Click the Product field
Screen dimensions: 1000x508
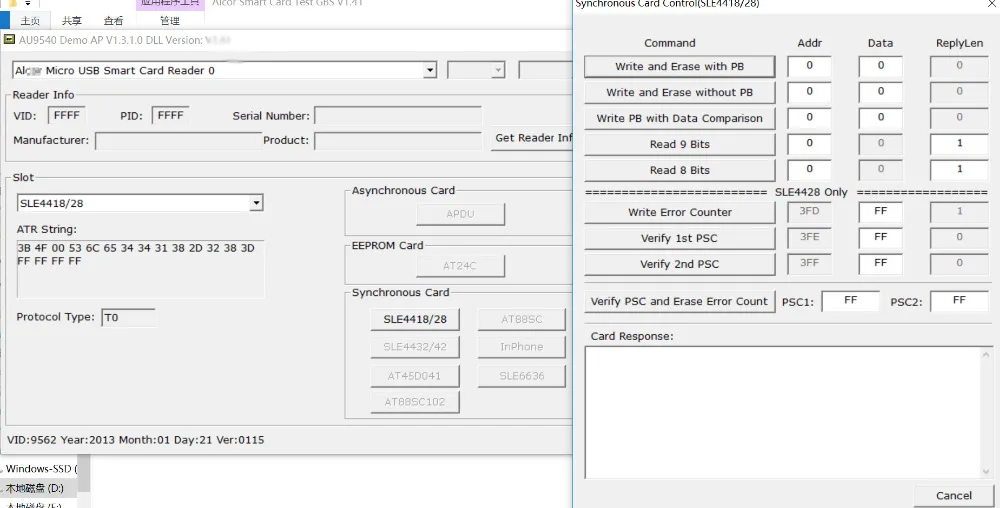point(398,141)
